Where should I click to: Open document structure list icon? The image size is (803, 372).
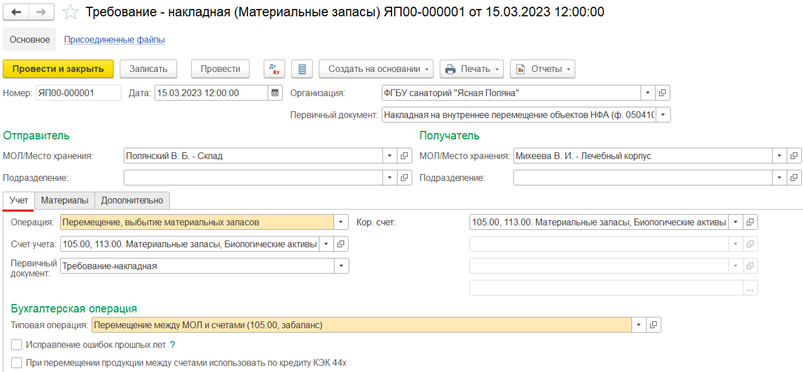(x=302, y=69)
